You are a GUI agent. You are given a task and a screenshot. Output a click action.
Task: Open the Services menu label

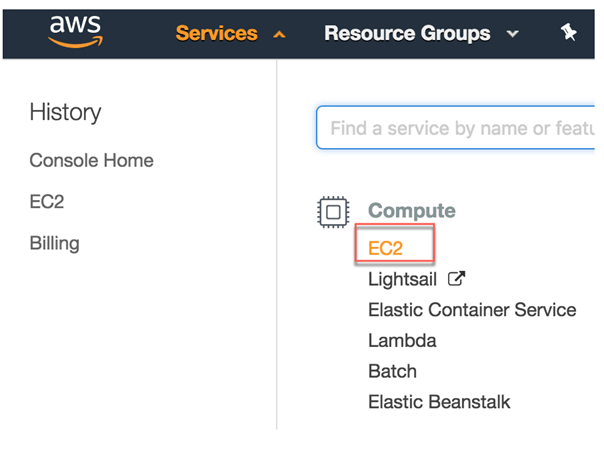tap(216, 33)
